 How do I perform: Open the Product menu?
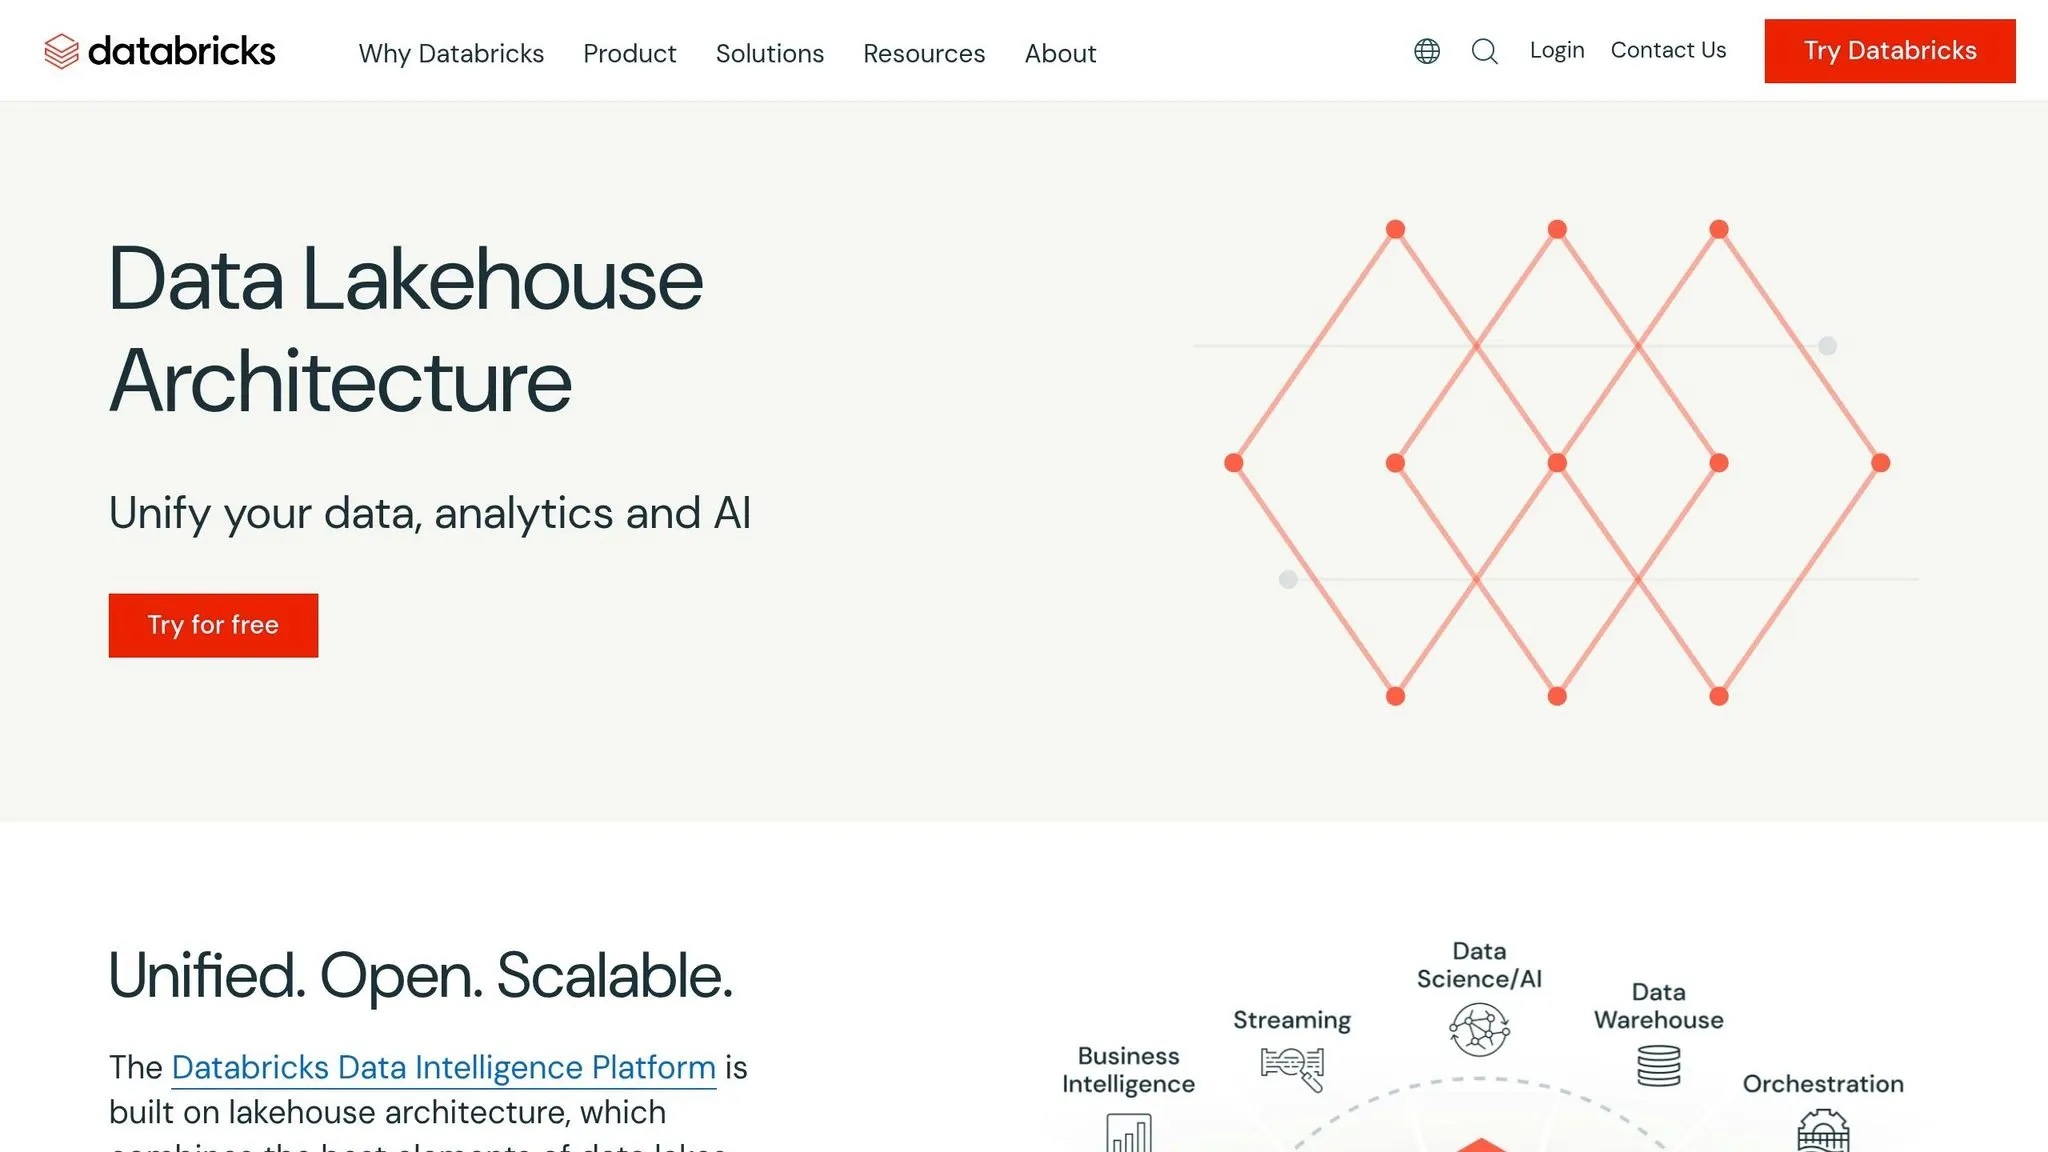point(630,53)
